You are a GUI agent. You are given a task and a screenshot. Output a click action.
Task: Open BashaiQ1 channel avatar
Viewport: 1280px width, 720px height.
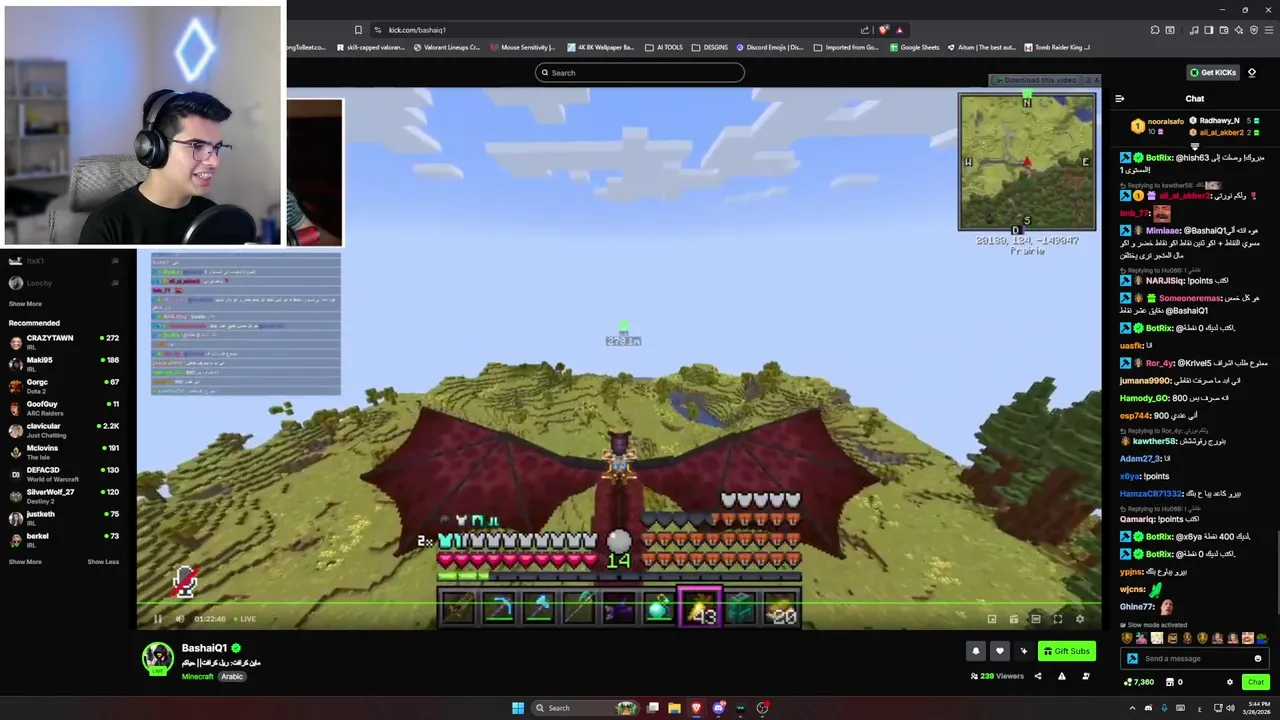(x=157, y=658)
